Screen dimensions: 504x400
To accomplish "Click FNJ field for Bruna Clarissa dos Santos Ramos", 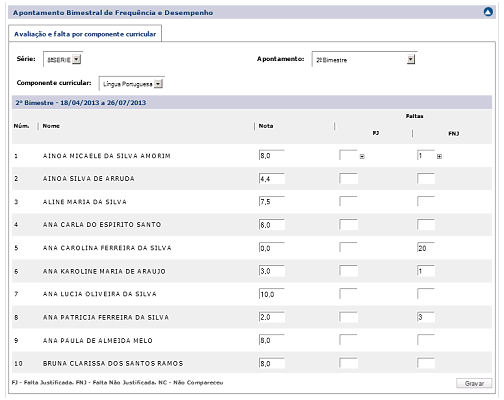I will (426, 363).
